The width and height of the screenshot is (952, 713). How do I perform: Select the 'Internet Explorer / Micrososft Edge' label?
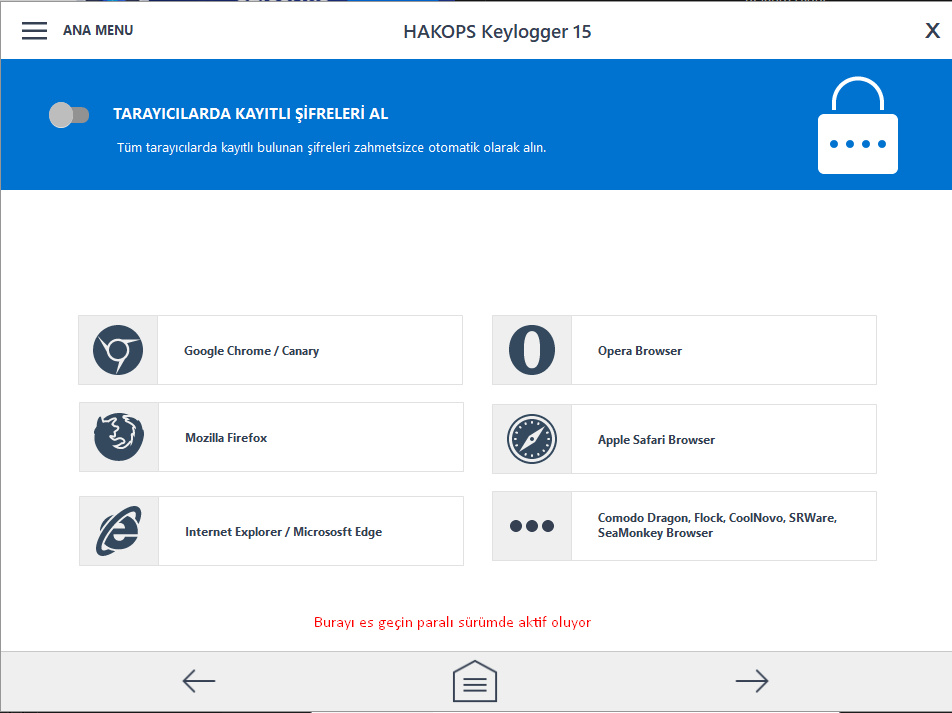(283, 532)
